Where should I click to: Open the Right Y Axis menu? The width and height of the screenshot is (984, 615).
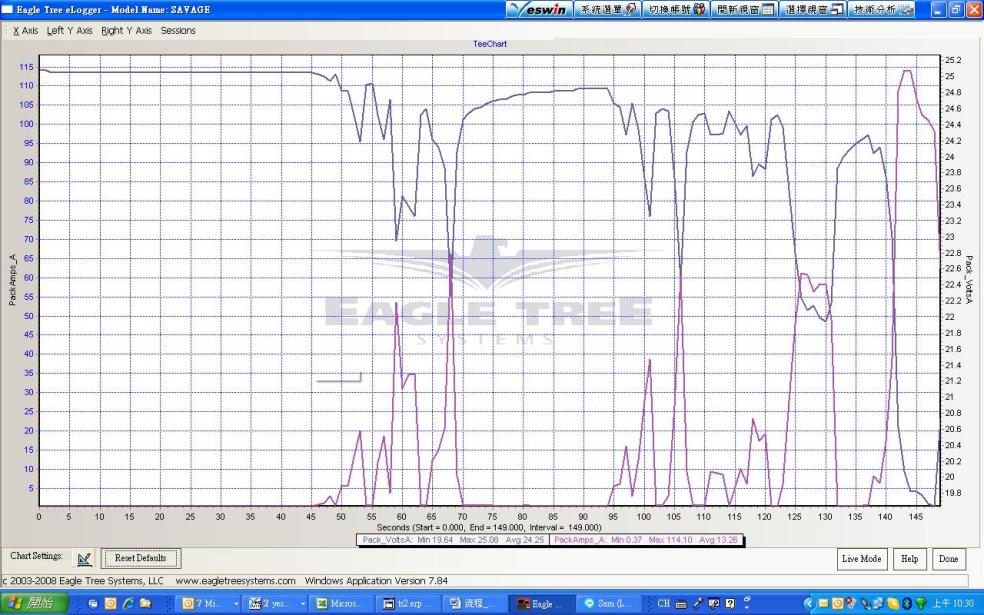tap(126, 30)
